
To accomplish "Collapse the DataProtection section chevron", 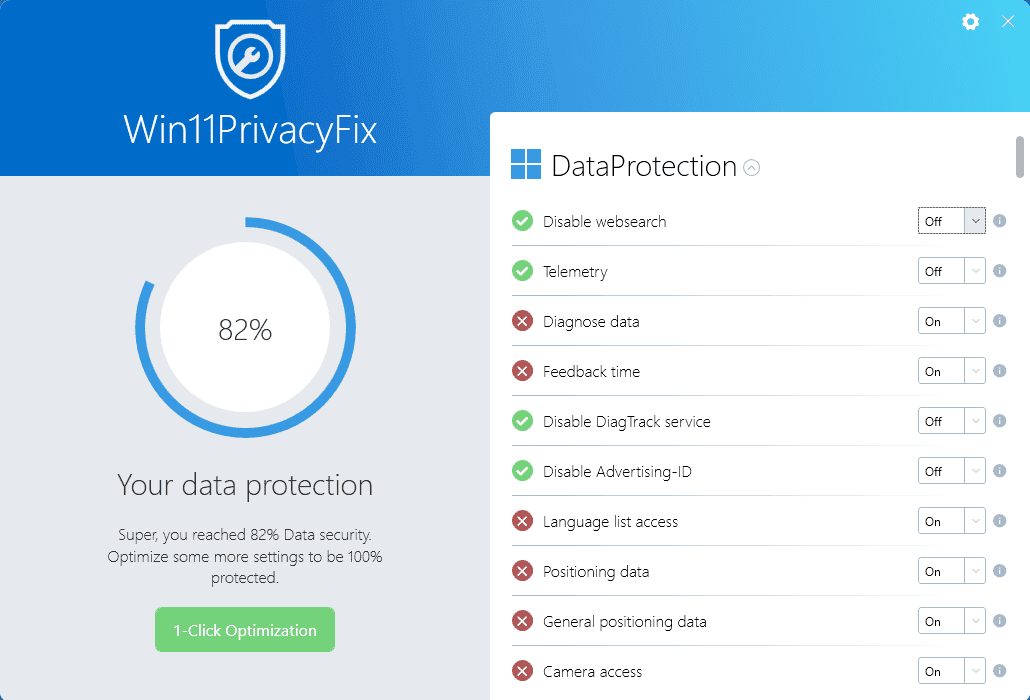I will [x=752, y=168].
